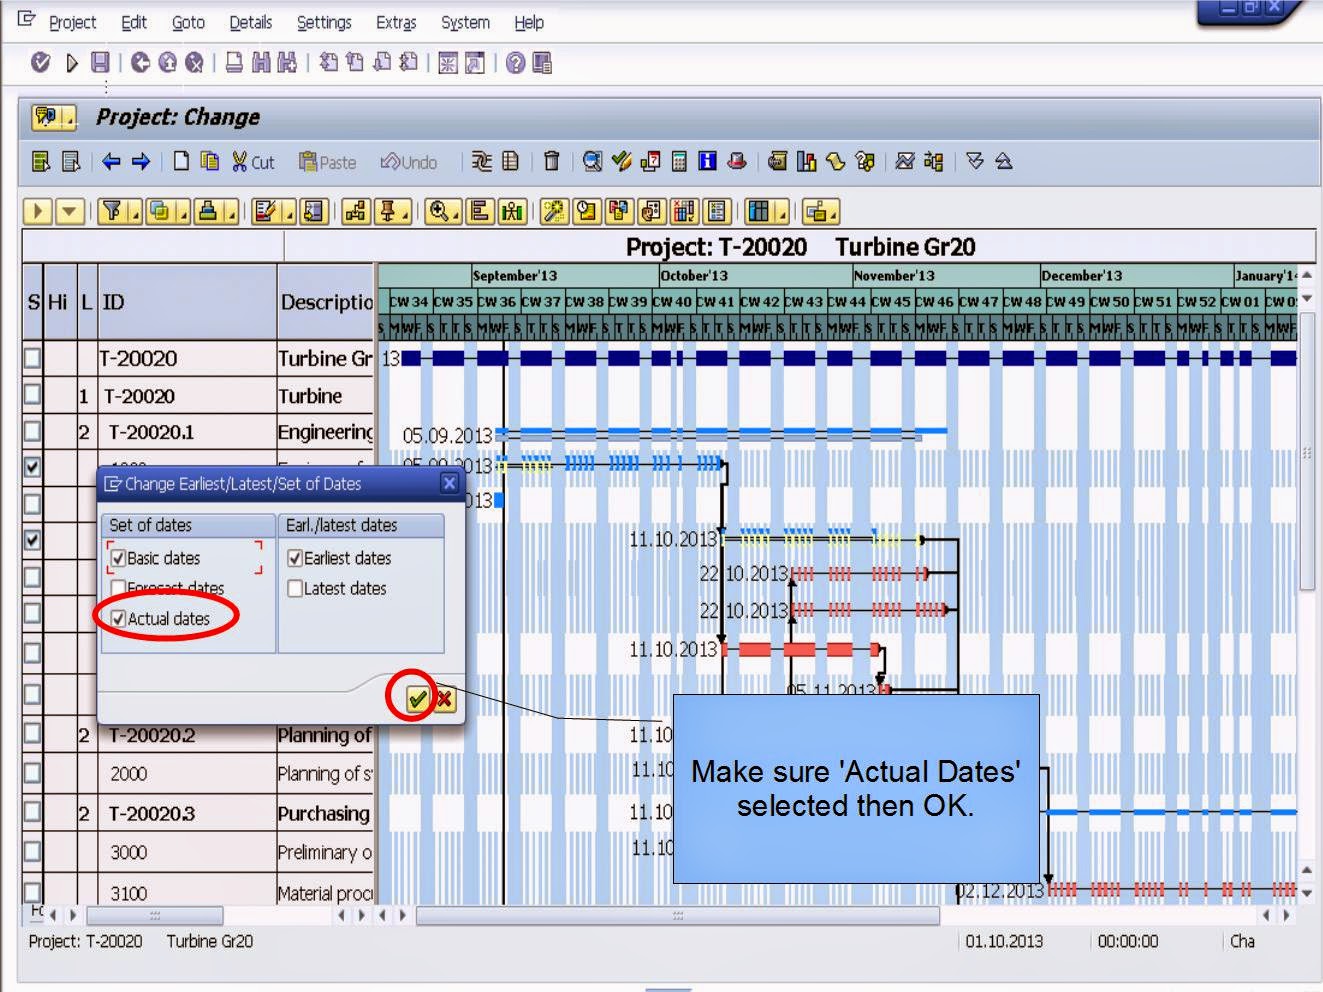Cancel the Change Earliest/Latest dialog
Screen dimensions: 1323x992
click(x=443, y=699)
